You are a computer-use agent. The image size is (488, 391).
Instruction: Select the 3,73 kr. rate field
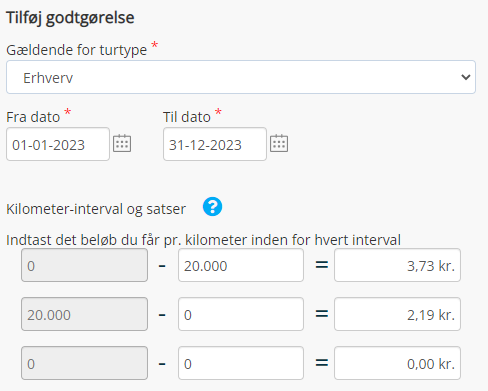click(x=397, y=265)
